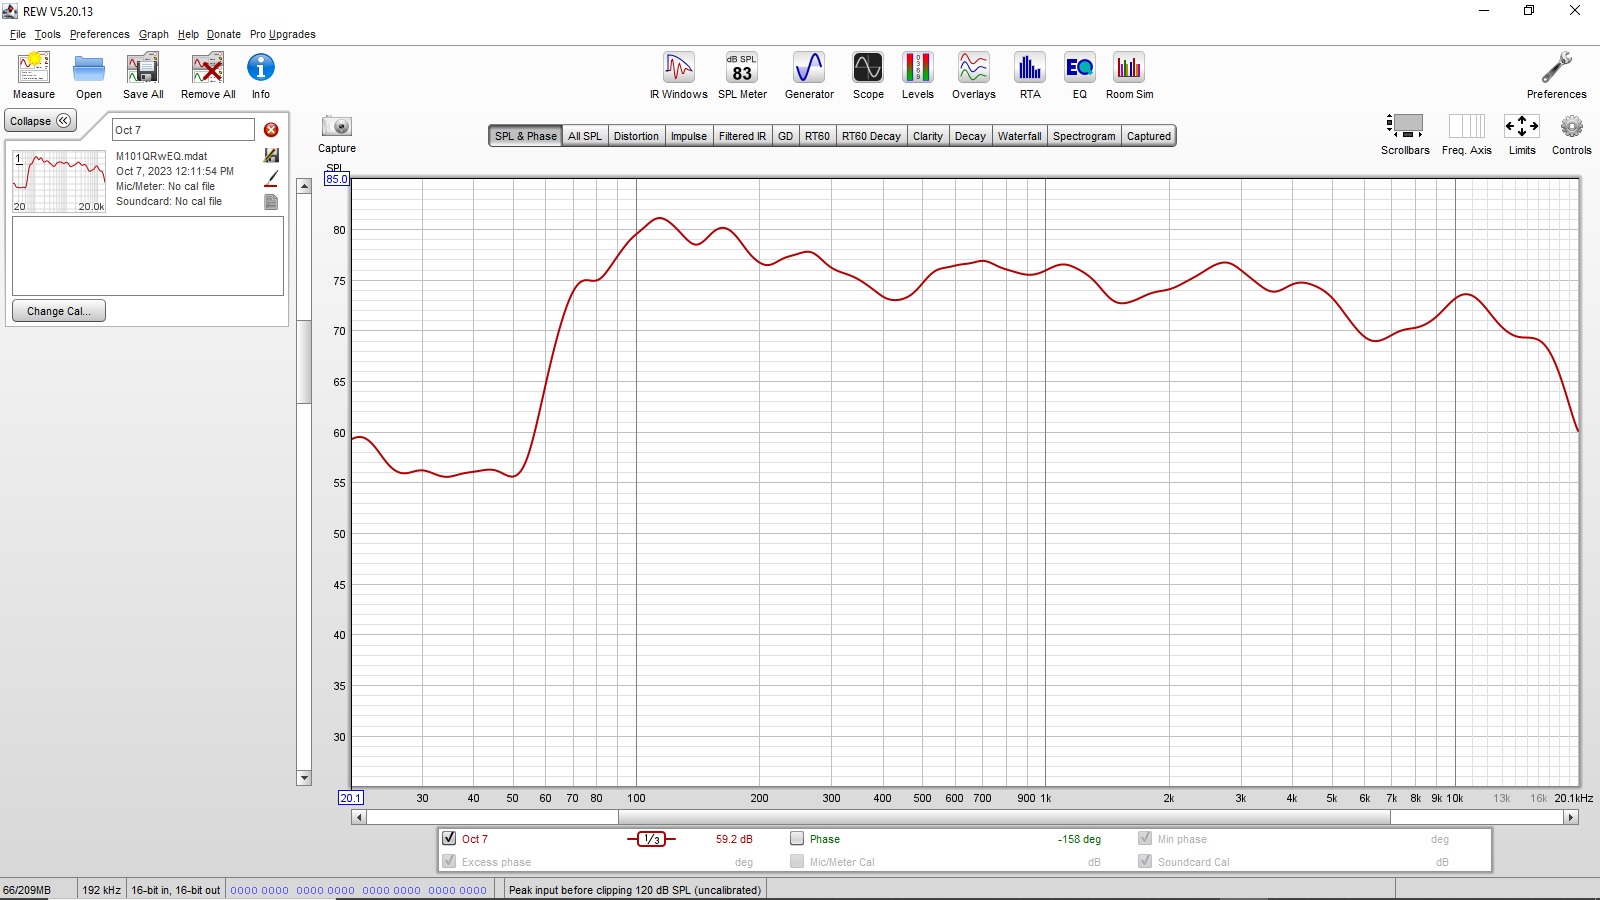Open the 1/3 smoothing trace selector

(651, 839)
